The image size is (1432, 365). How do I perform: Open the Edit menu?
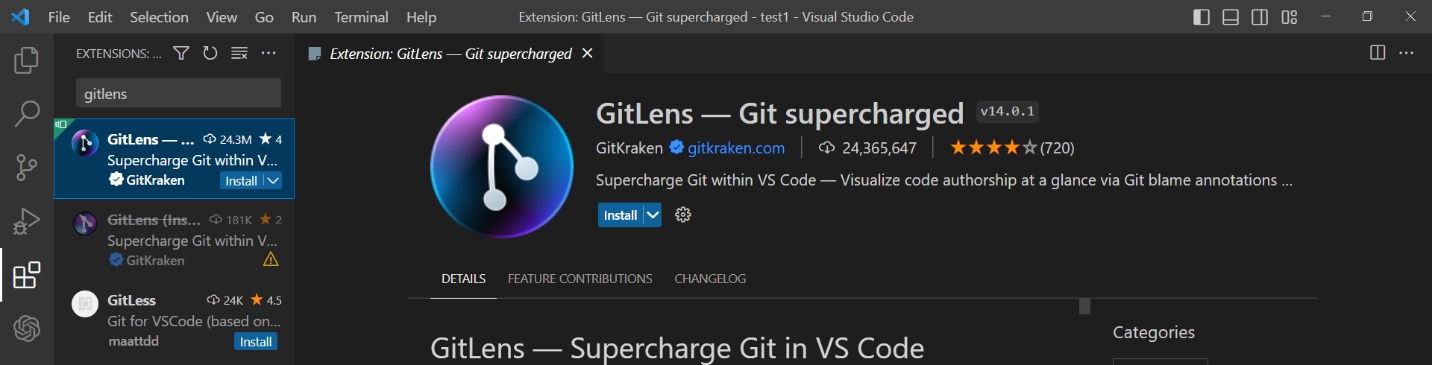pos(100,17)
